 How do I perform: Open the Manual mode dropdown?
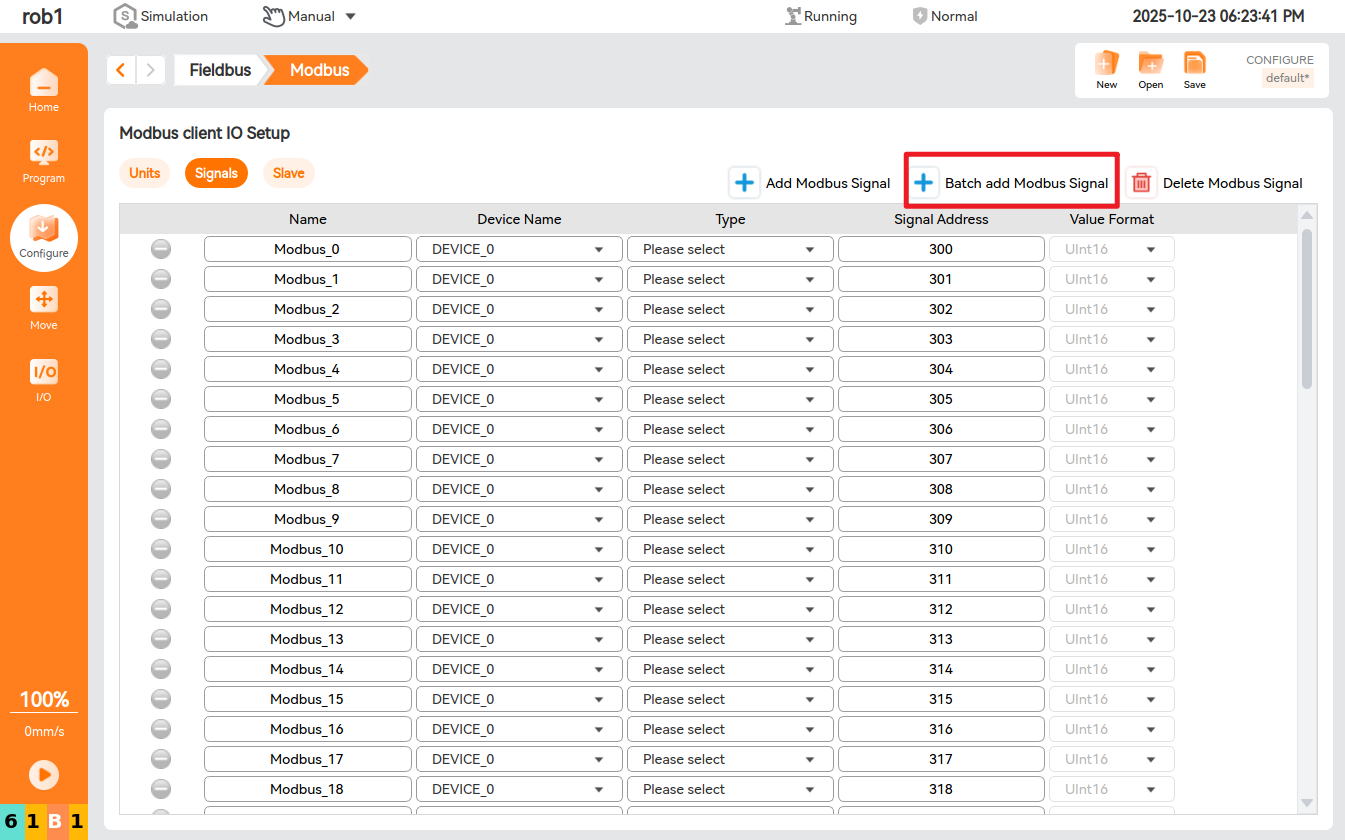point(309,16)
